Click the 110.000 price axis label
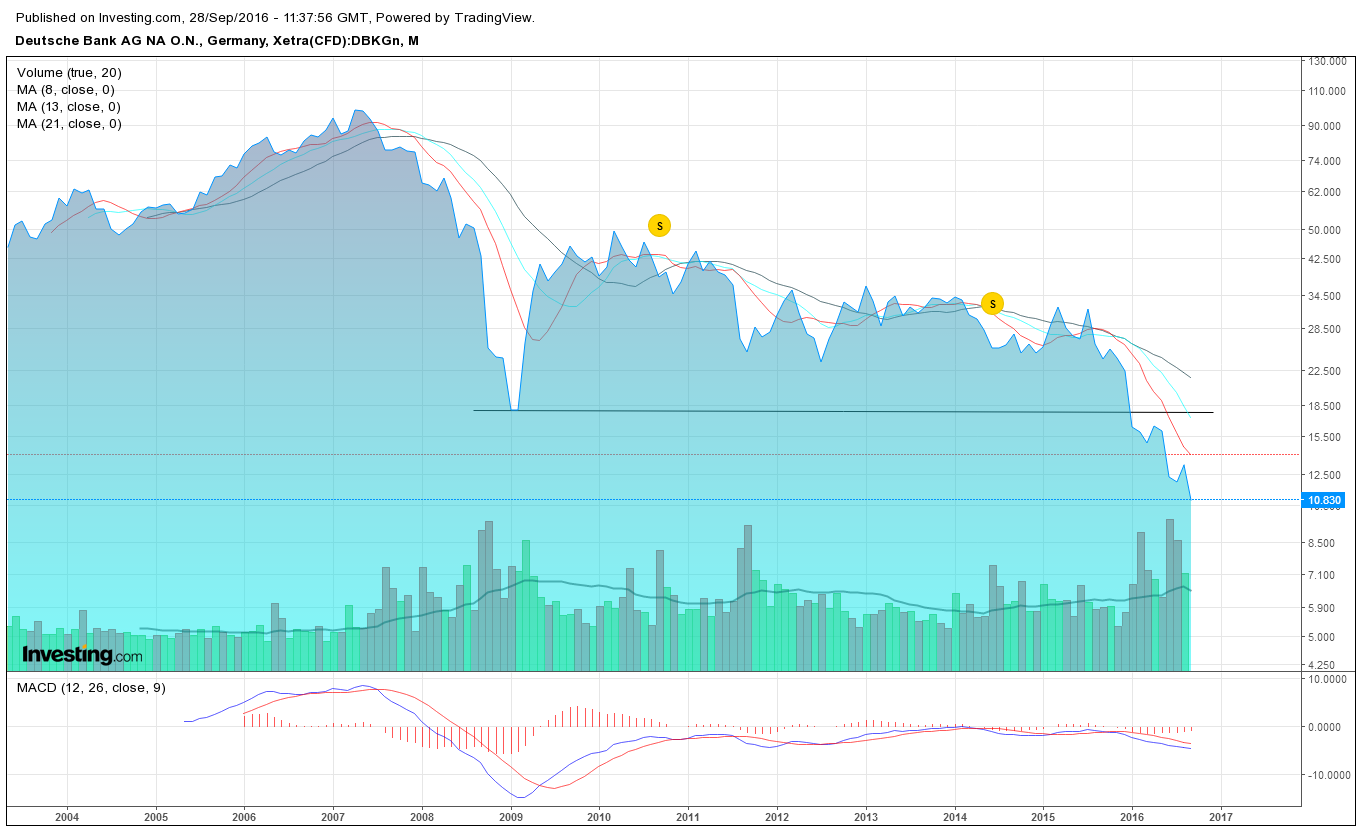 point(1327,92)
